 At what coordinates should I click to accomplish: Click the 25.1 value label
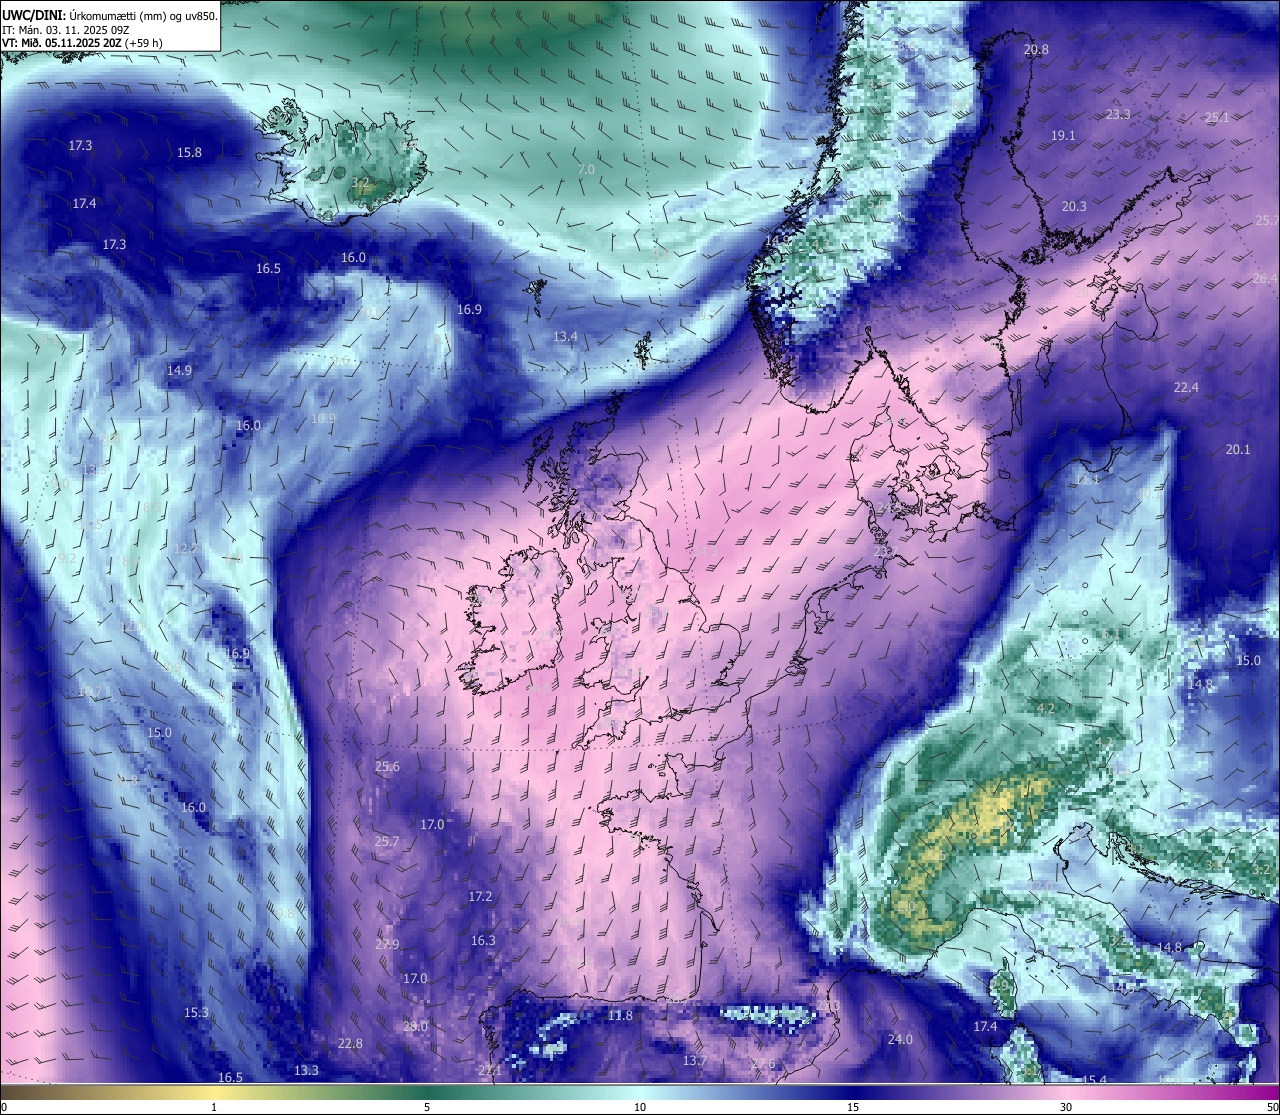1217,118
